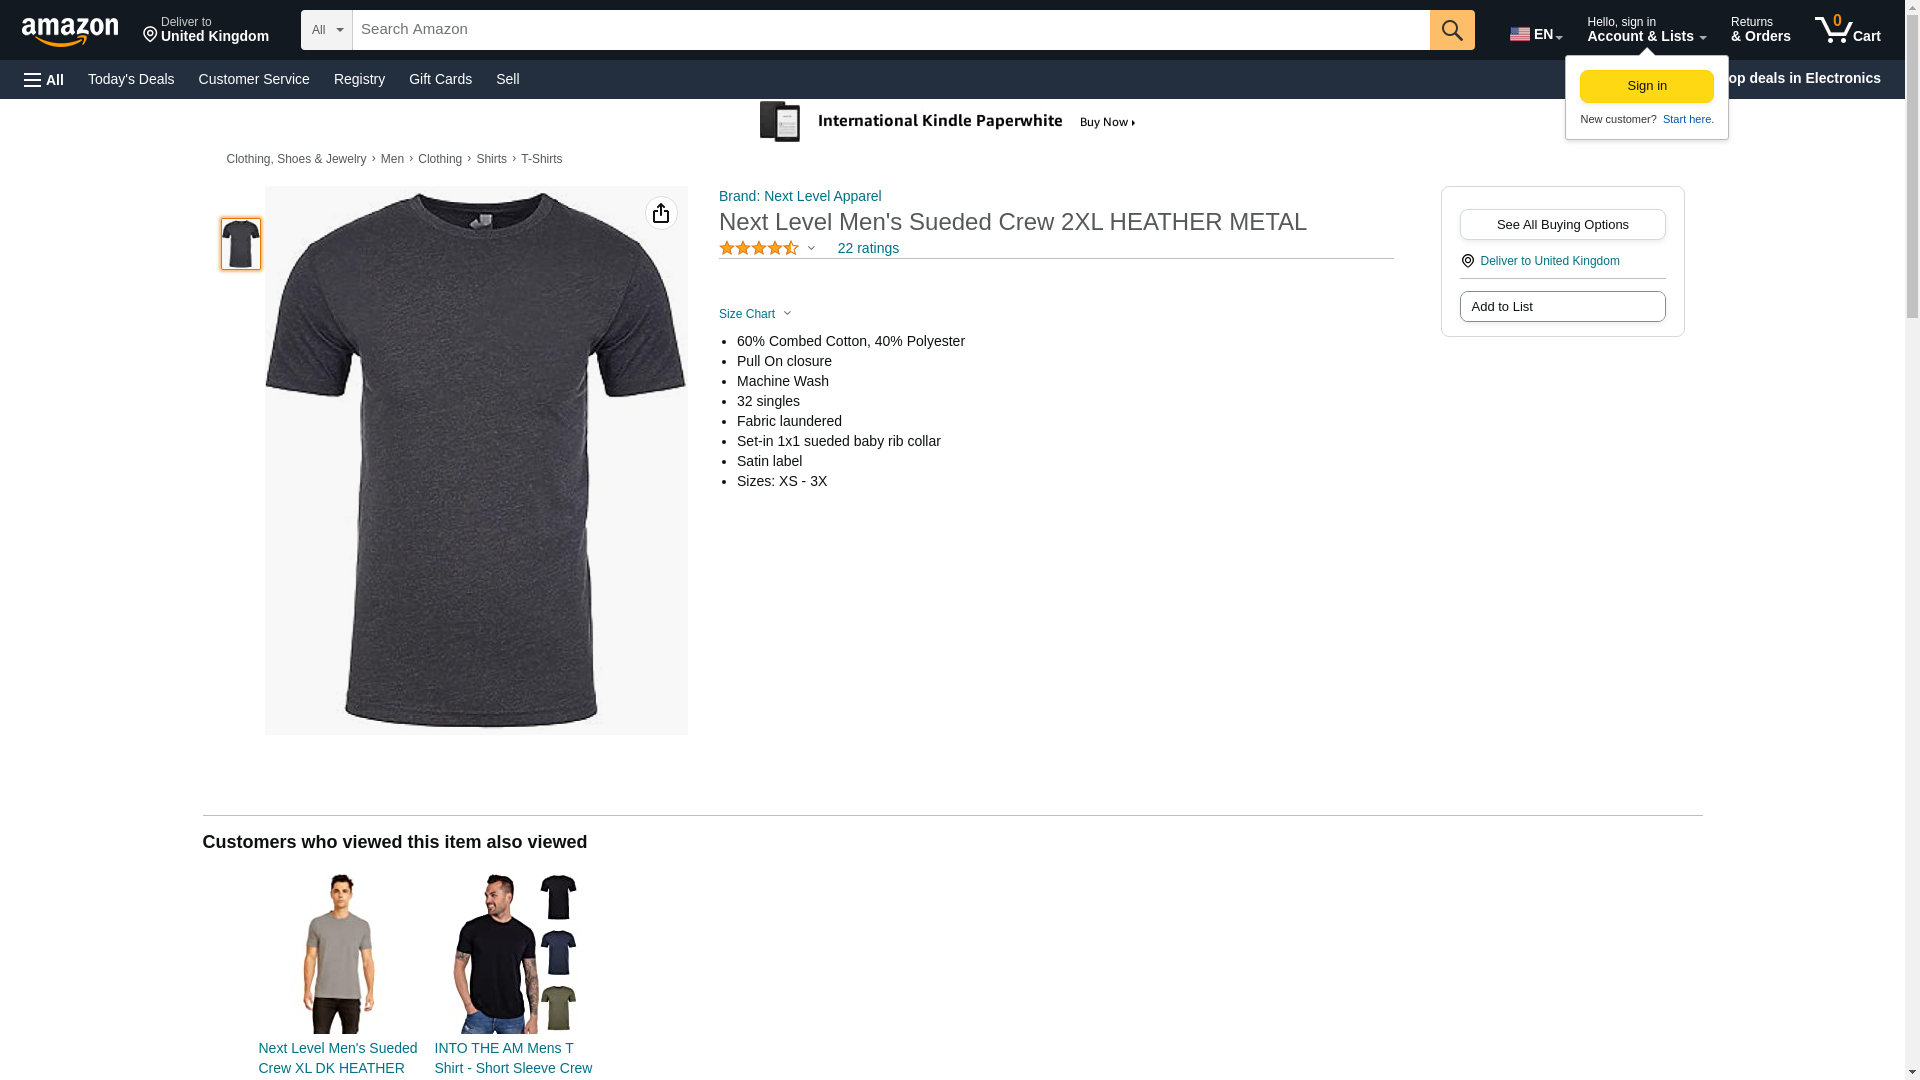1920x1080 pixels.
Task: Go to Customer Service page
Action: coord(254,79)
